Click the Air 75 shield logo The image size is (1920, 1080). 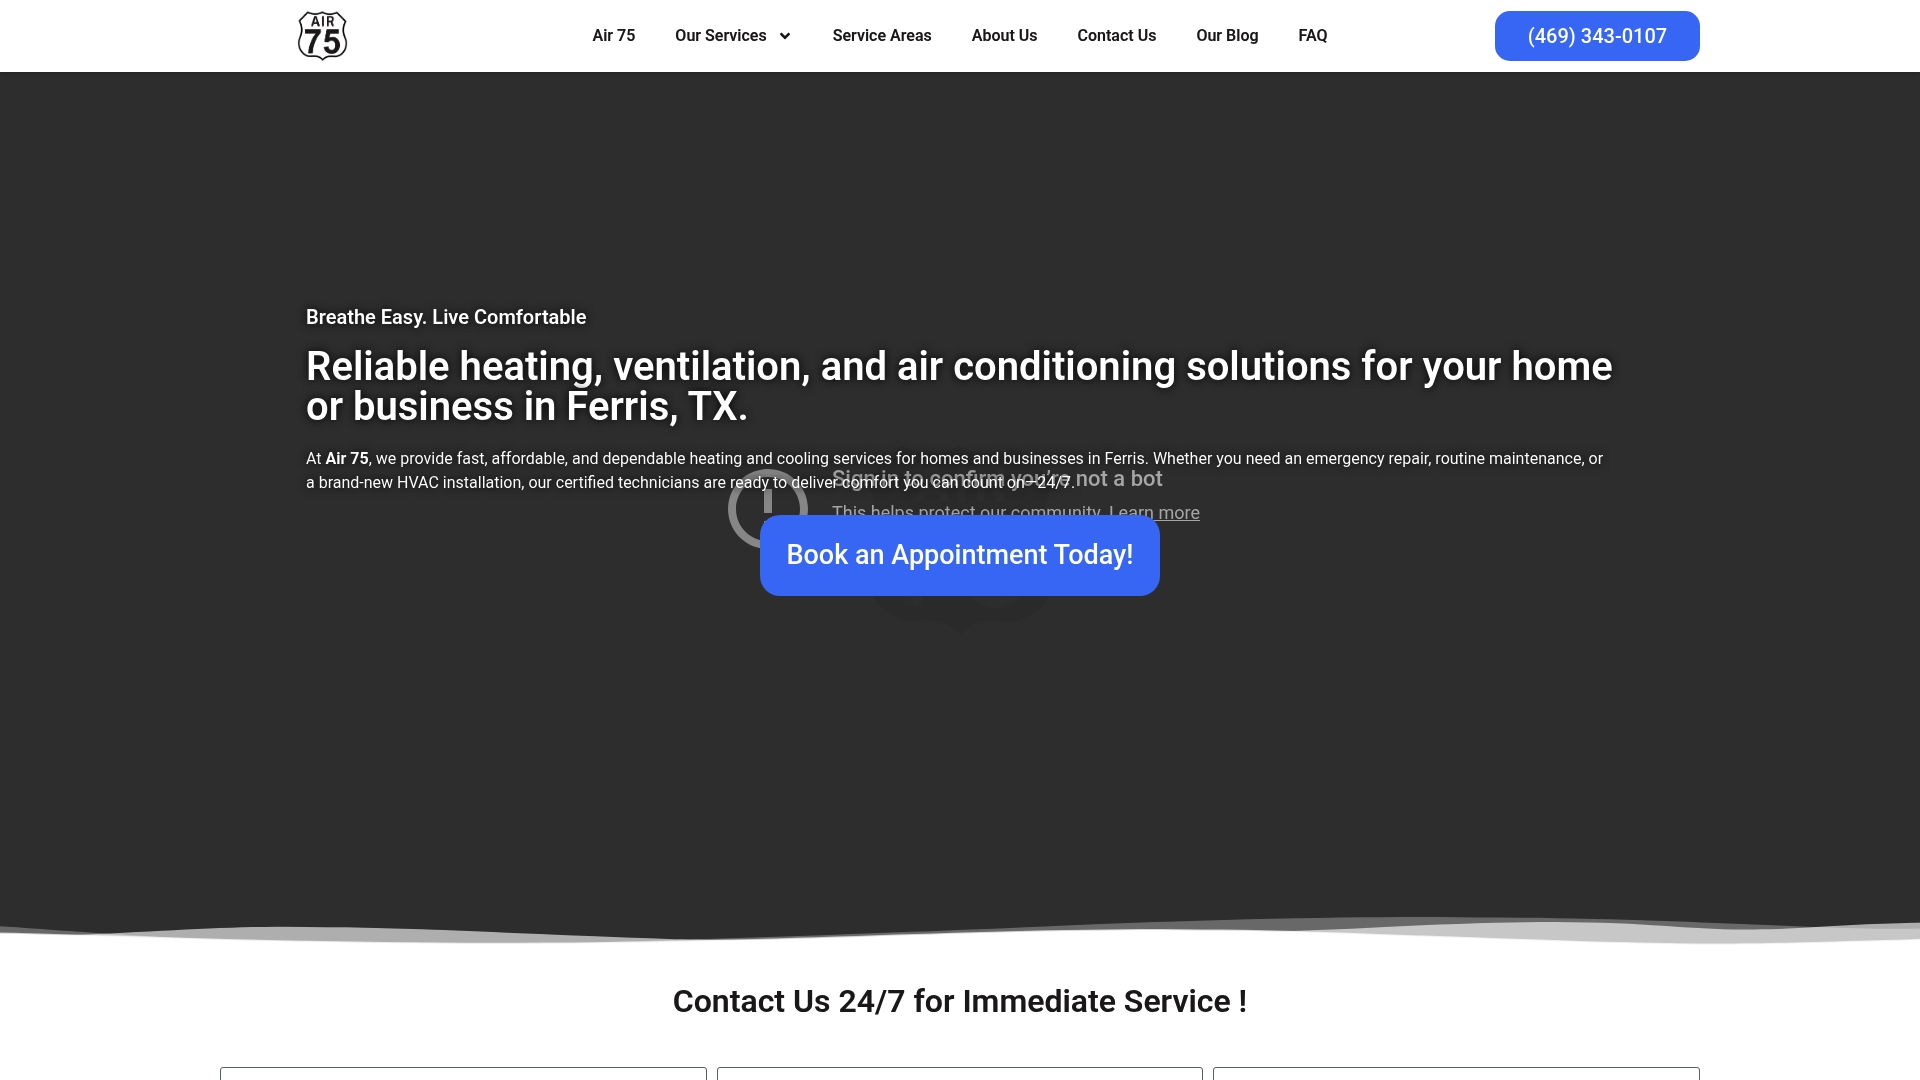point(322,36)
